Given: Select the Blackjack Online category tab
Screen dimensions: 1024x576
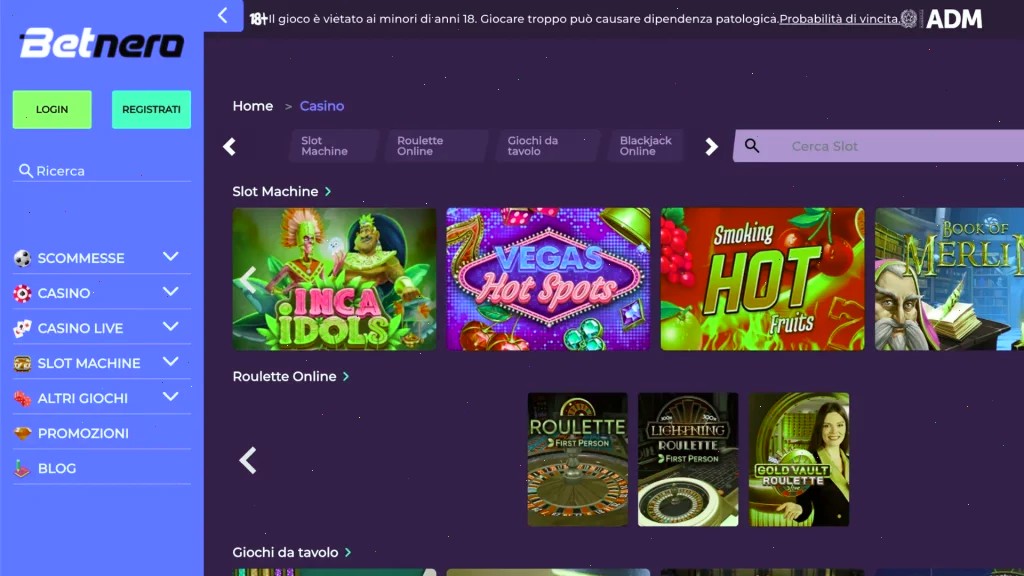Looking at the screenshot, I should coord(645,146).
